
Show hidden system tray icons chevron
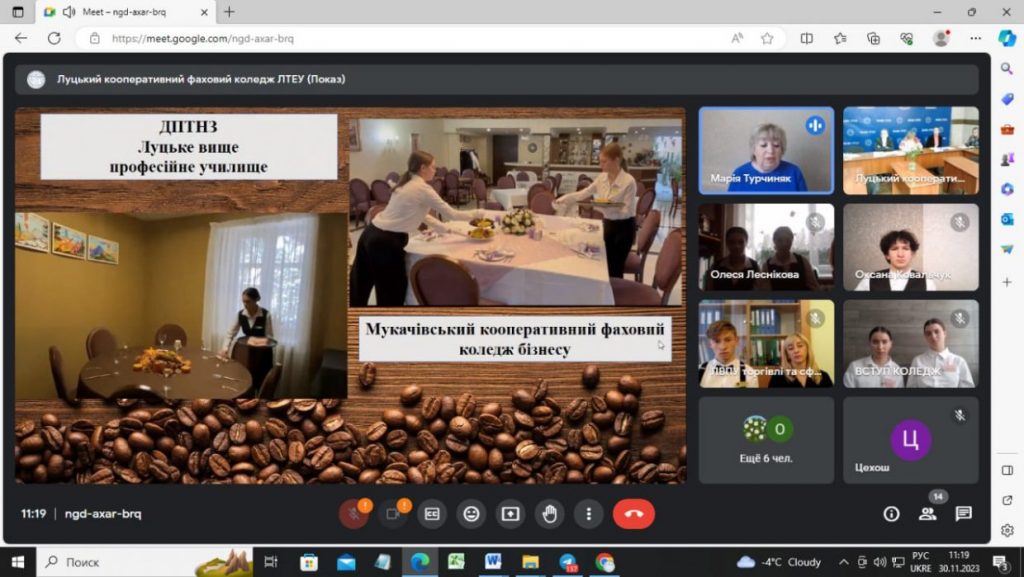[843, 562]
